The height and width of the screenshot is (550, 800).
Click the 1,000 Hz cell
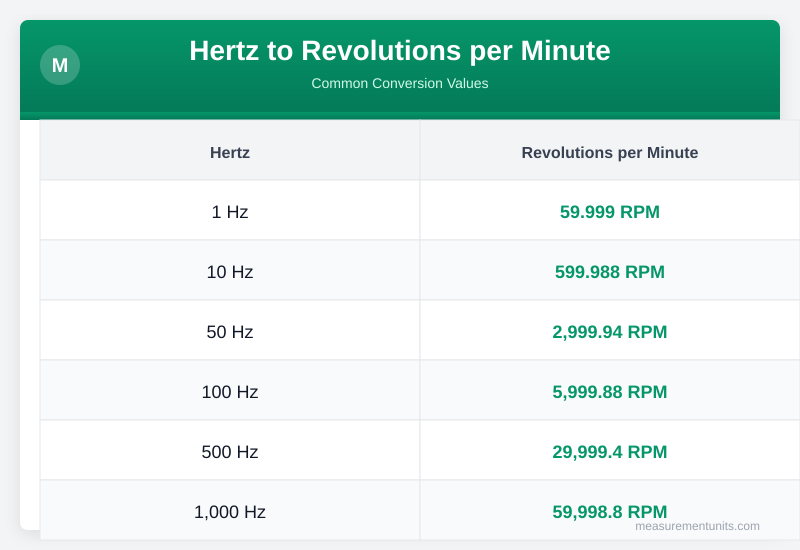pyautogui.click(x=230, y=512)
